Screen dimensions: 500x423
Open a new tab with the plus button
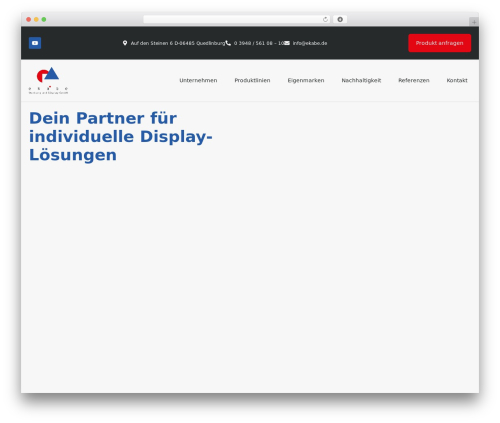point(474,22)
